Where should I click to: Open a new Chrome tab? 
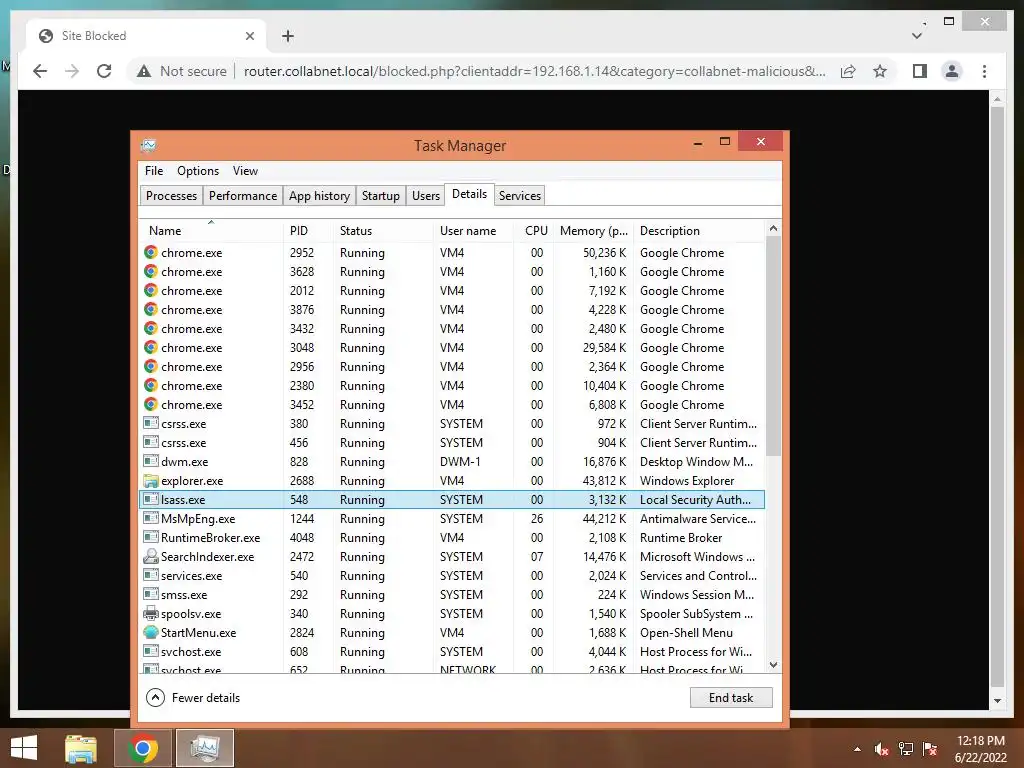point(288,36)
